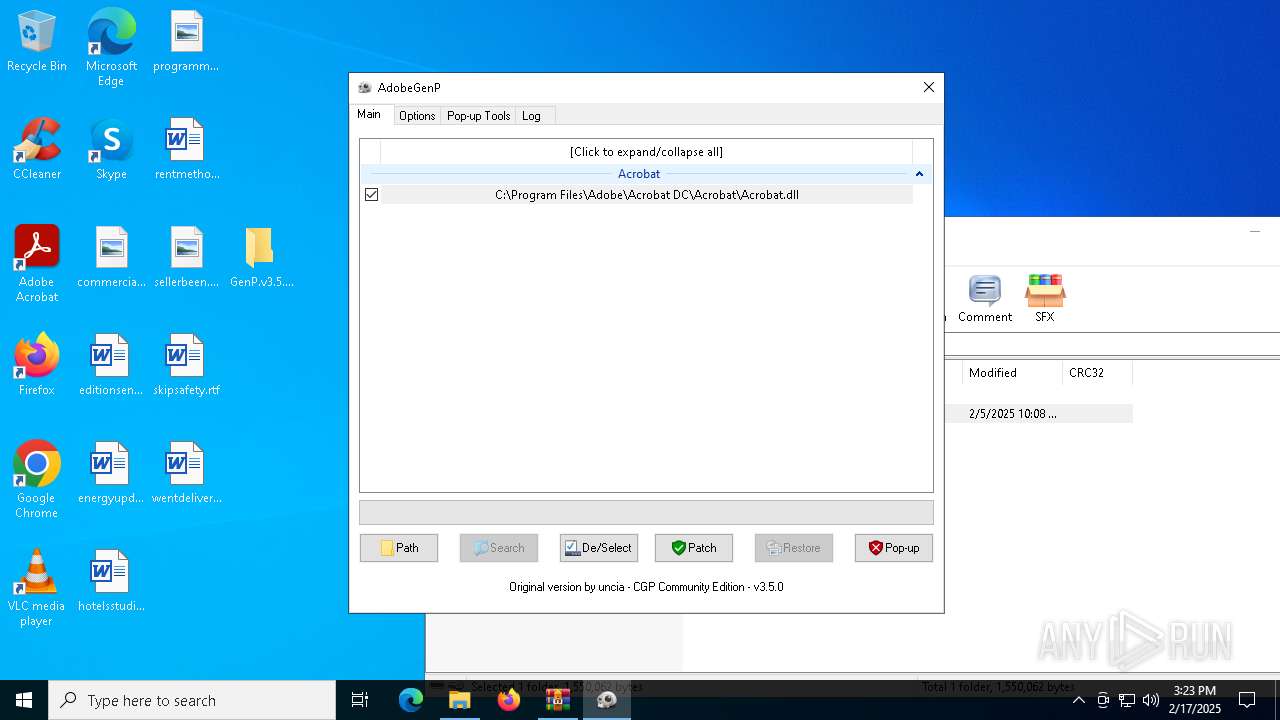This screenshot has width=1280, height=720.
Task: Click the Acrobat group label
Action: coord(639,174)
